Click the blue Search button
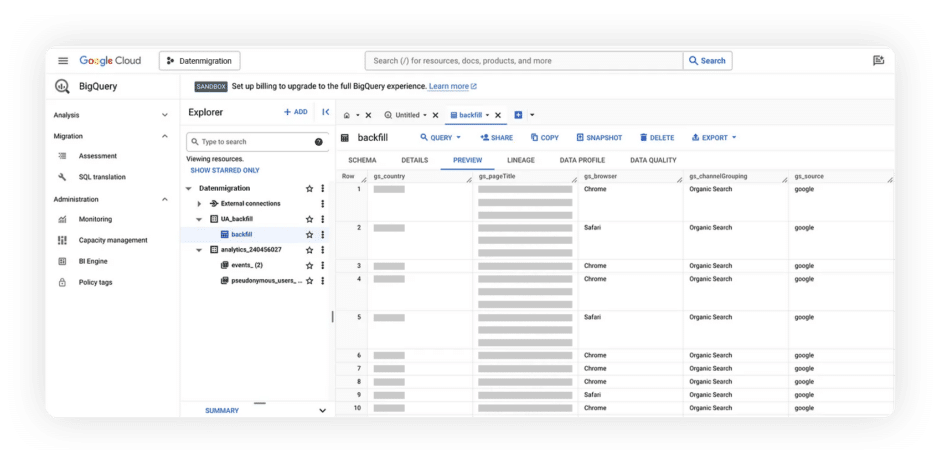Screen dimensions: 940x461 pyautogui.click(x=707, y=61)
